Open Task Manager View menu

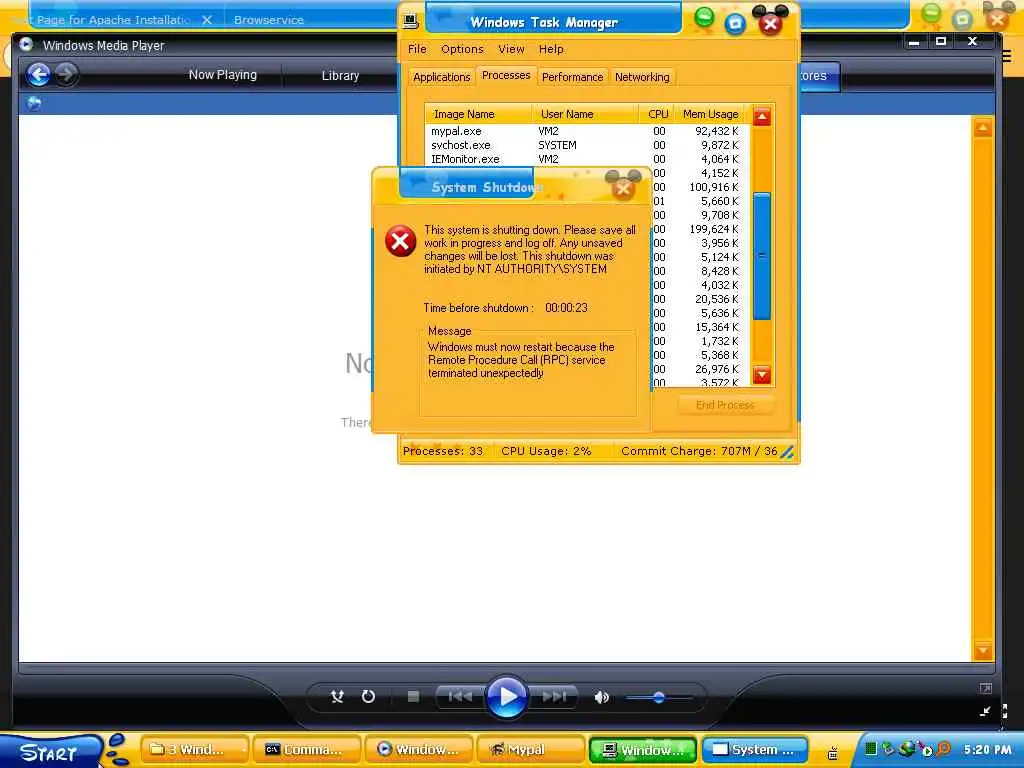click(511, 49)
